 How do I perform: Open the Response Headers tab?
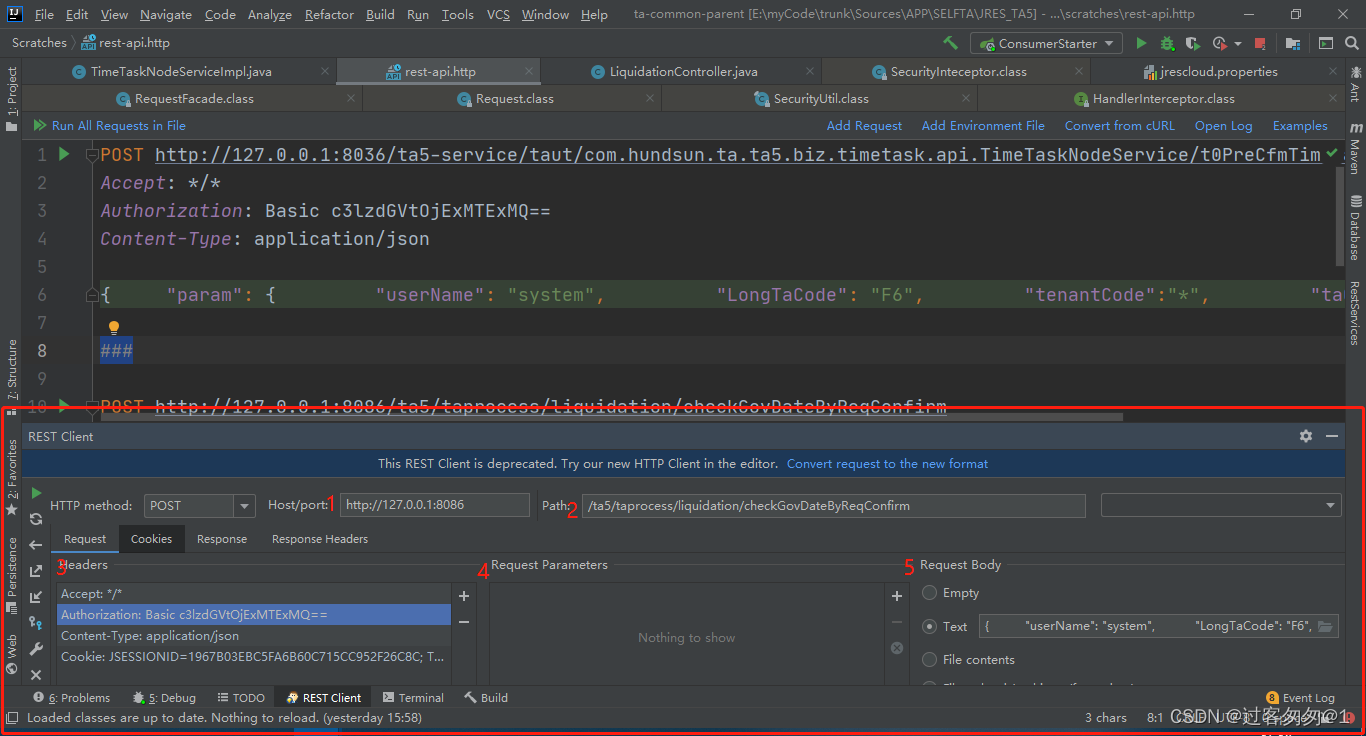coord(320,539)
